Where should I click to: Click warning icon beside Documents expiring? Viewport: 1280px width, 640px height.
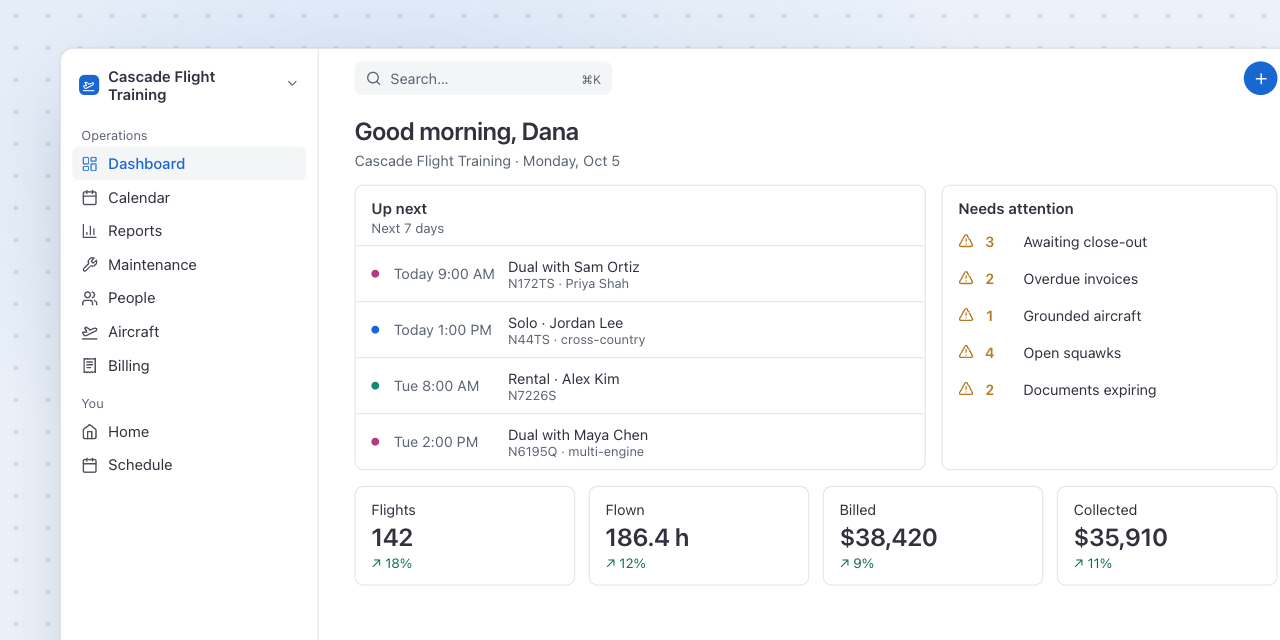coord(966,389)
